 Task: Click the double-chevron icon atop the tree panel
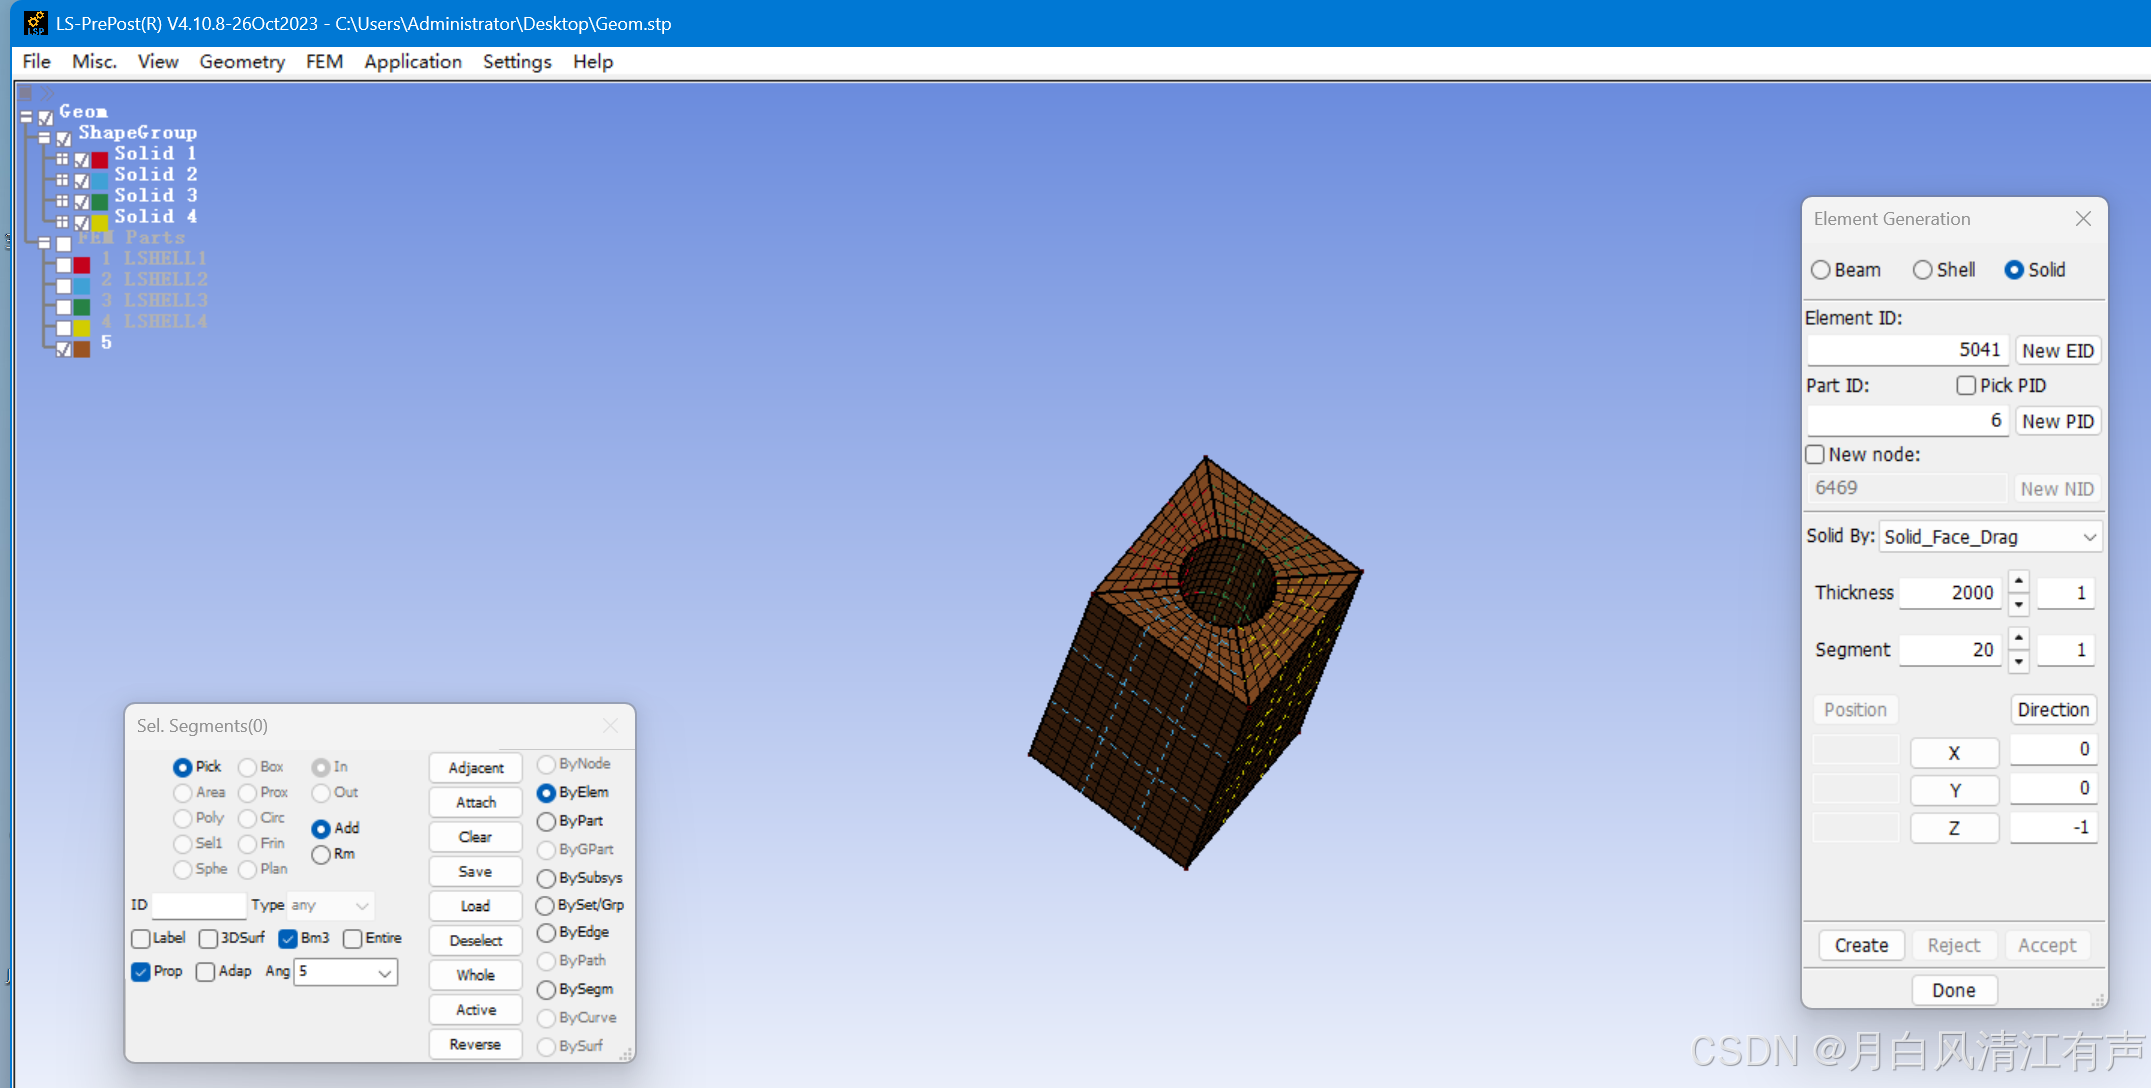[47, 93]
